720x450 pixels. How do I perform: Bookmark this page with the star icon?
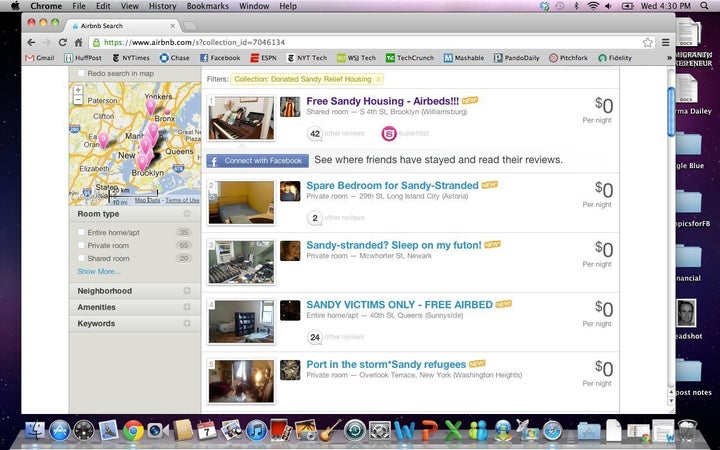pos(647,42)
